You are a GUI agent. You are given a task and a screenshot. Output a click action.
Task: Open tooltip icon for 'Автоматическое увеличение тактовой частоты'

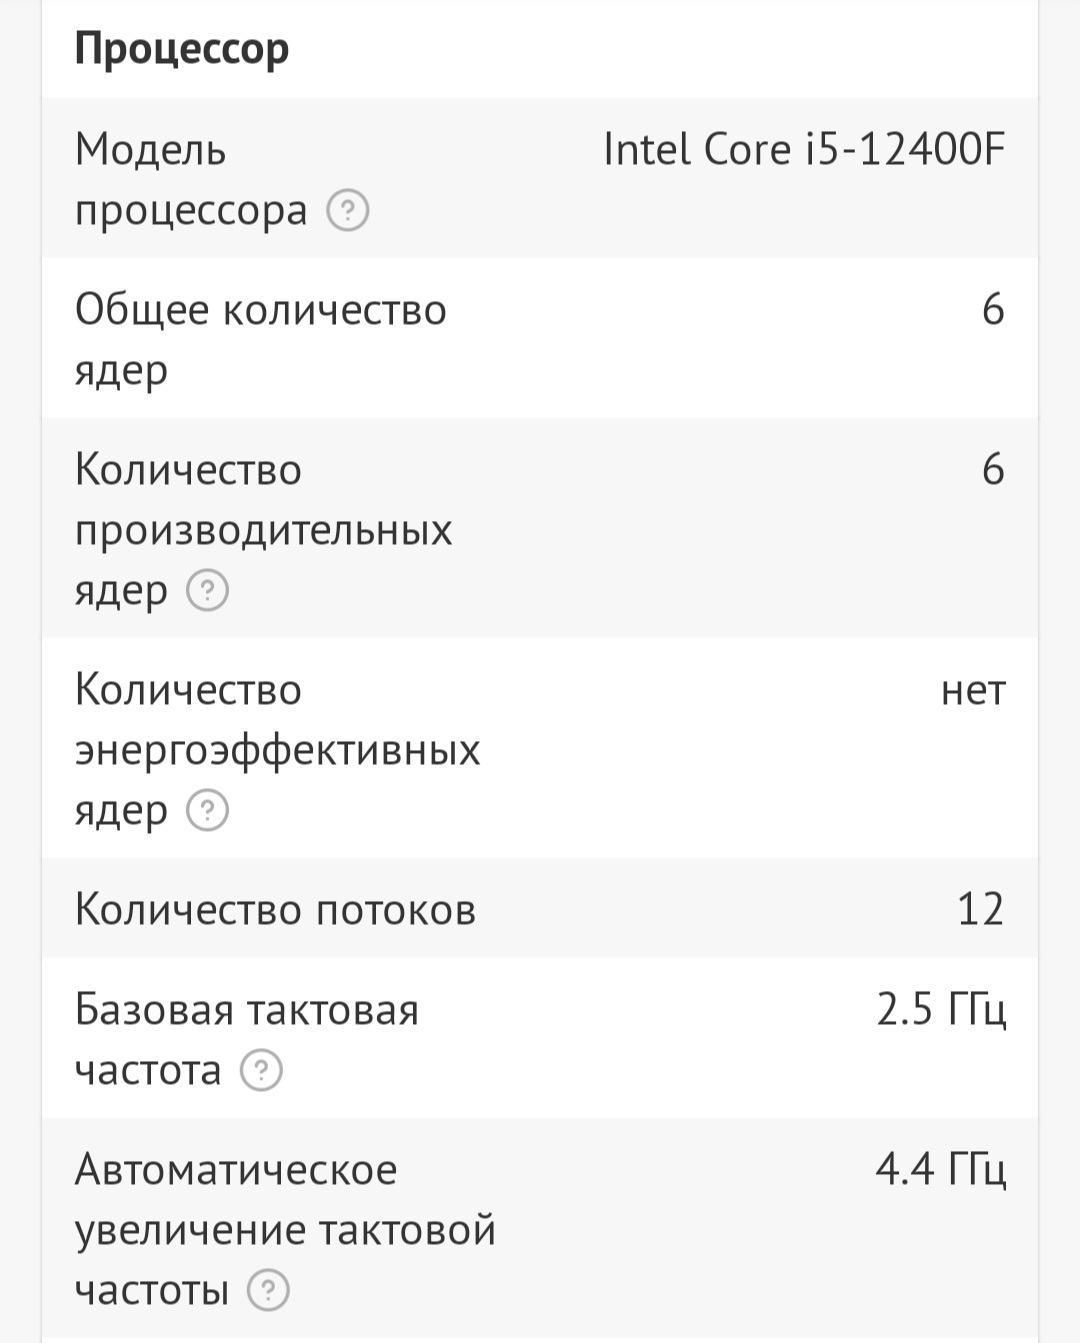tap(268, 1291)
